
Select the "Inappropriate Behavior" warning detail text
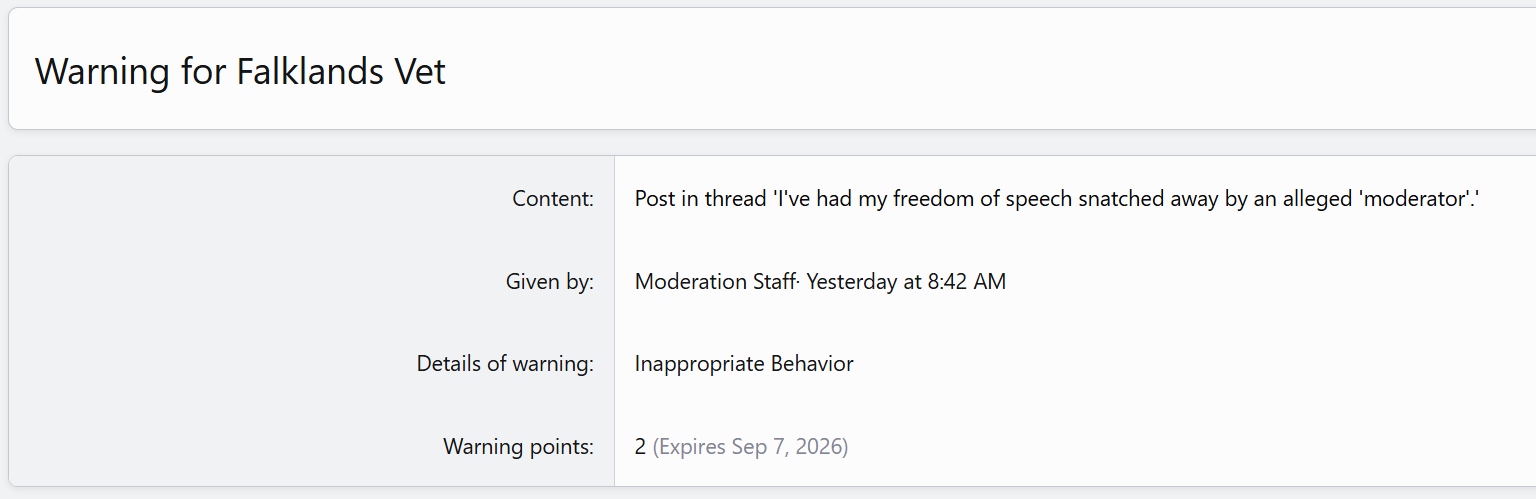click(x=744, y=364)
